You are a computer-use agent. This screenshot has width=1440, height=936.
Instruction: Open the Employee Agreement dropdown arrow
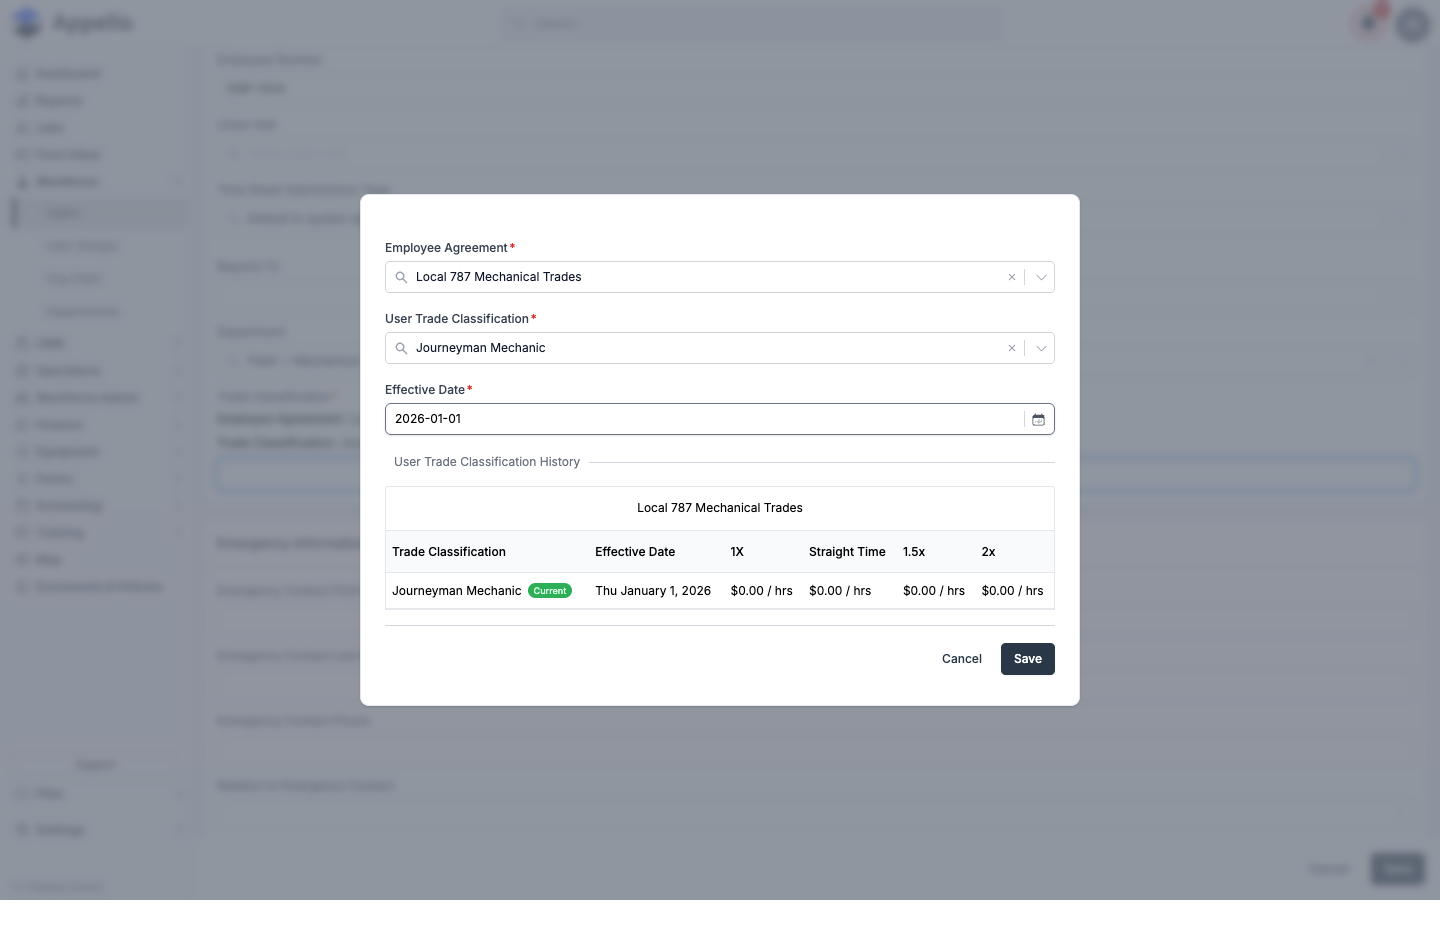pos(1041,277)
